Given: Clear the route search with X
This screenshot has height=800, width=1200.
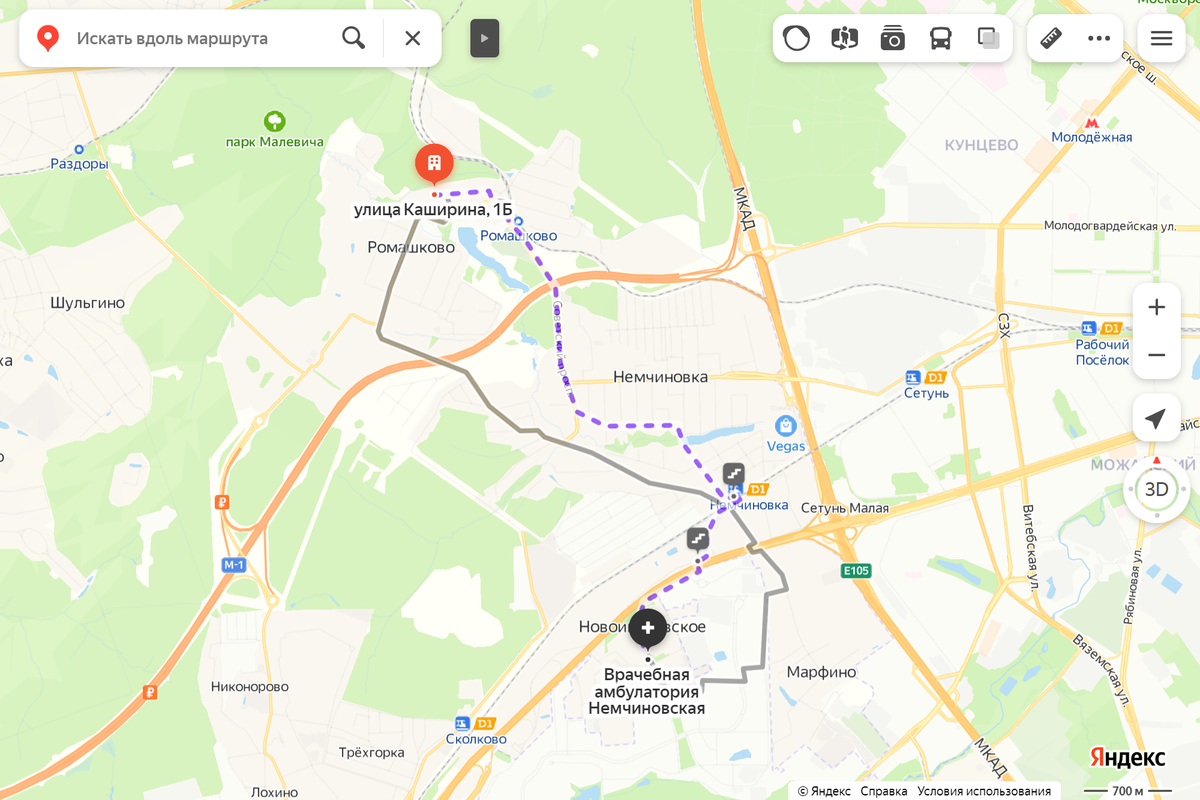Looking at the screenshot, I should [x=412, y=38].
